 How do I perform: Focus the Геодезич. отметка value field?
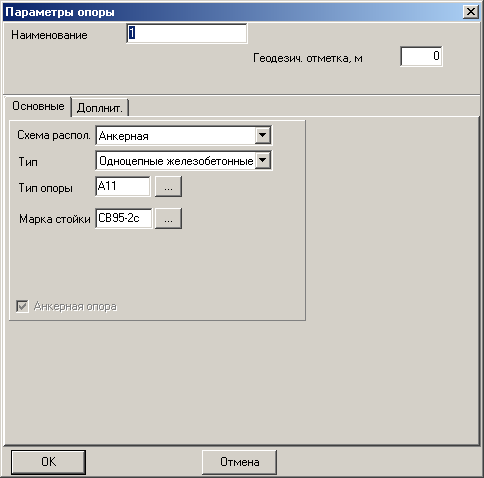(421, 56)
